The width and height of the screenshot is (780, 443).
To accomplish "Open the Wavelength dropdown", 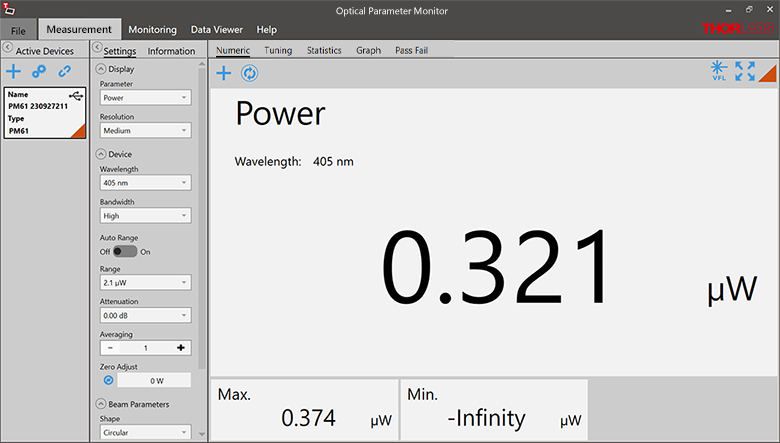I will pyautogui.click(x=145, y=183).
